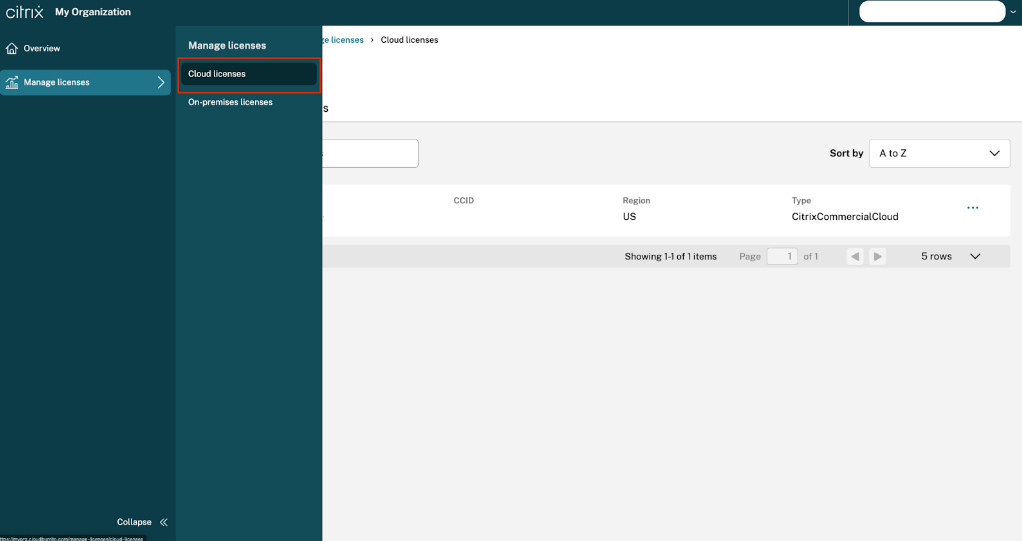The width and height of the screenshot is (1022, 541).
Task: Go to next page arrow
Action: click(x=878, y=257)
